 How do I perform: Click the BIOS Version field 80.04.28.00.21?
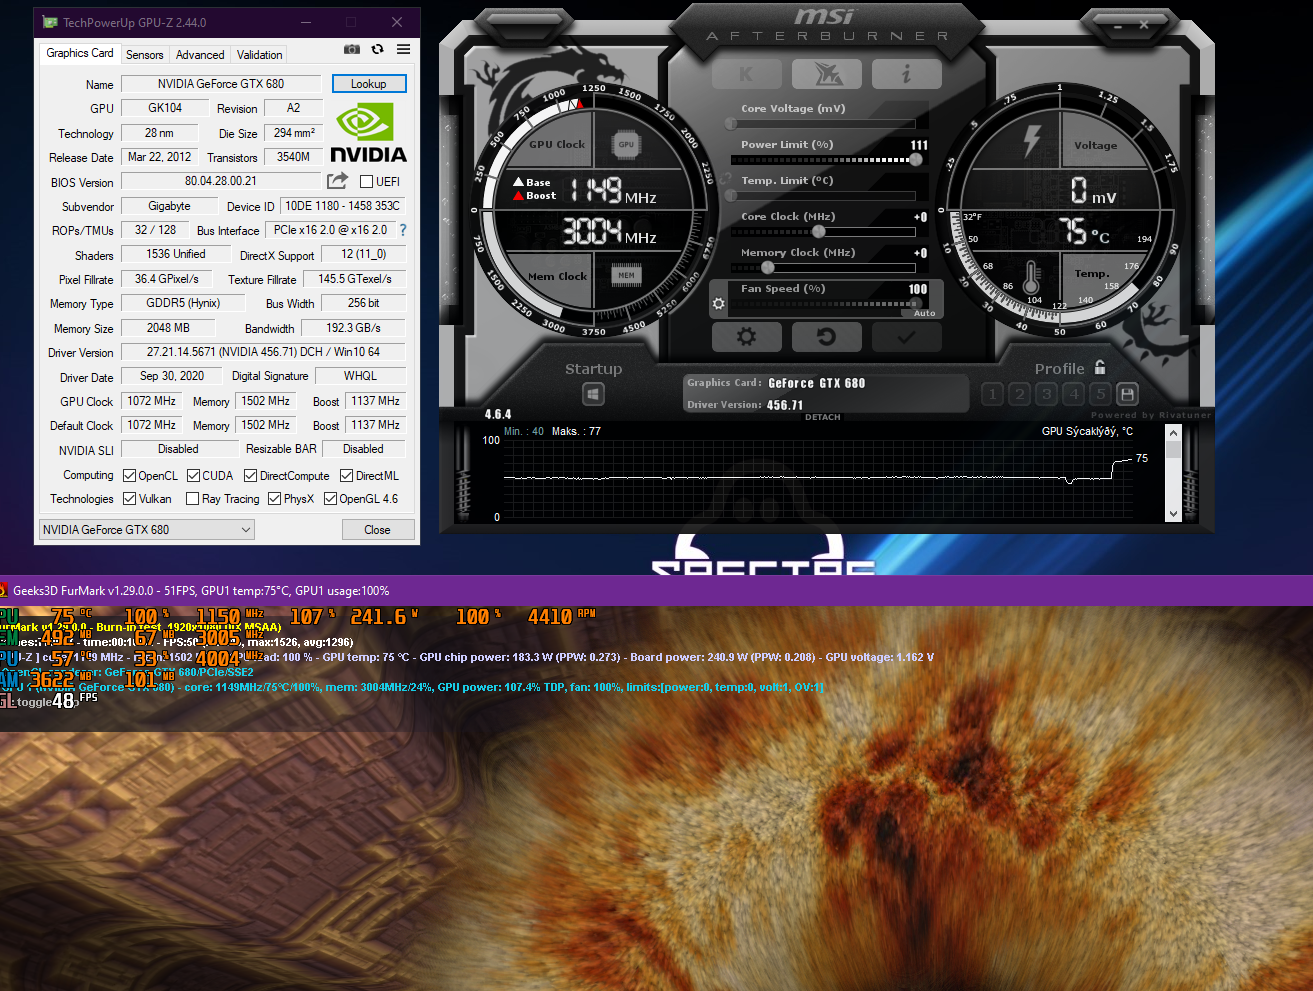221,181
